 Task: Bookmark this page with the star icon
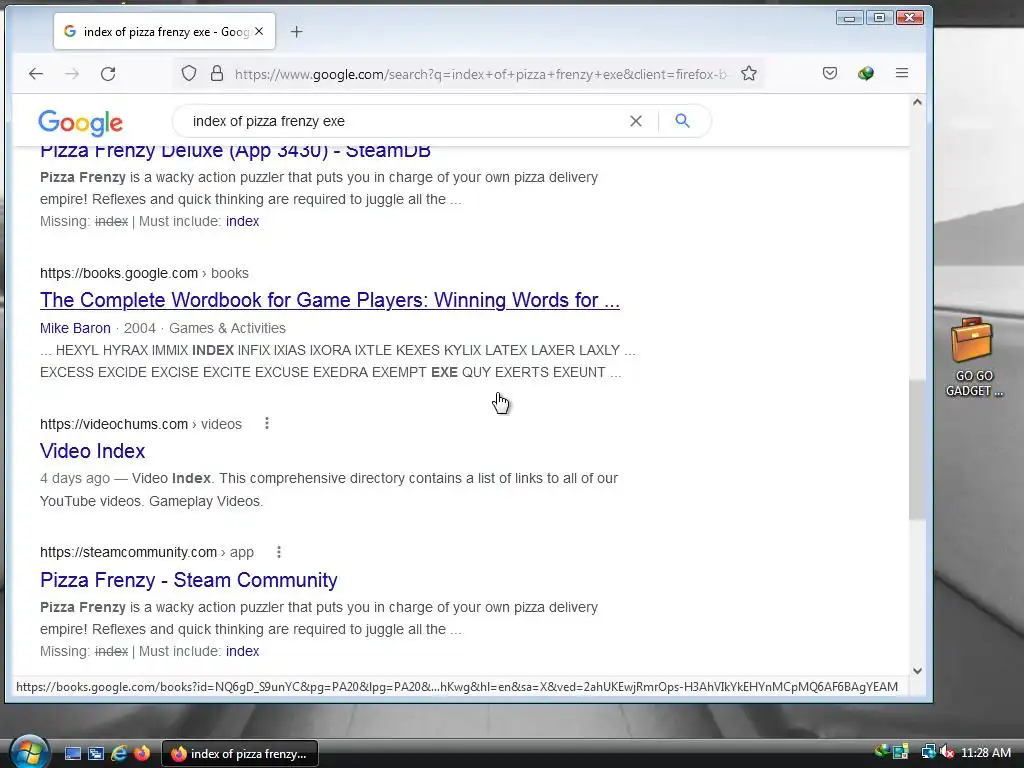(x=749, y=73)
